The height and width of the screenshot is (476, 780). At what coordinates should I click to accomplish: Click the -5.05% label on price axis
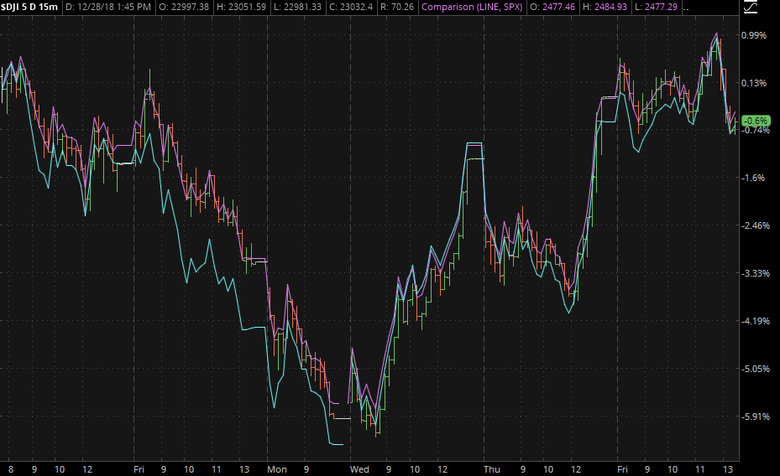click(755, 369)
